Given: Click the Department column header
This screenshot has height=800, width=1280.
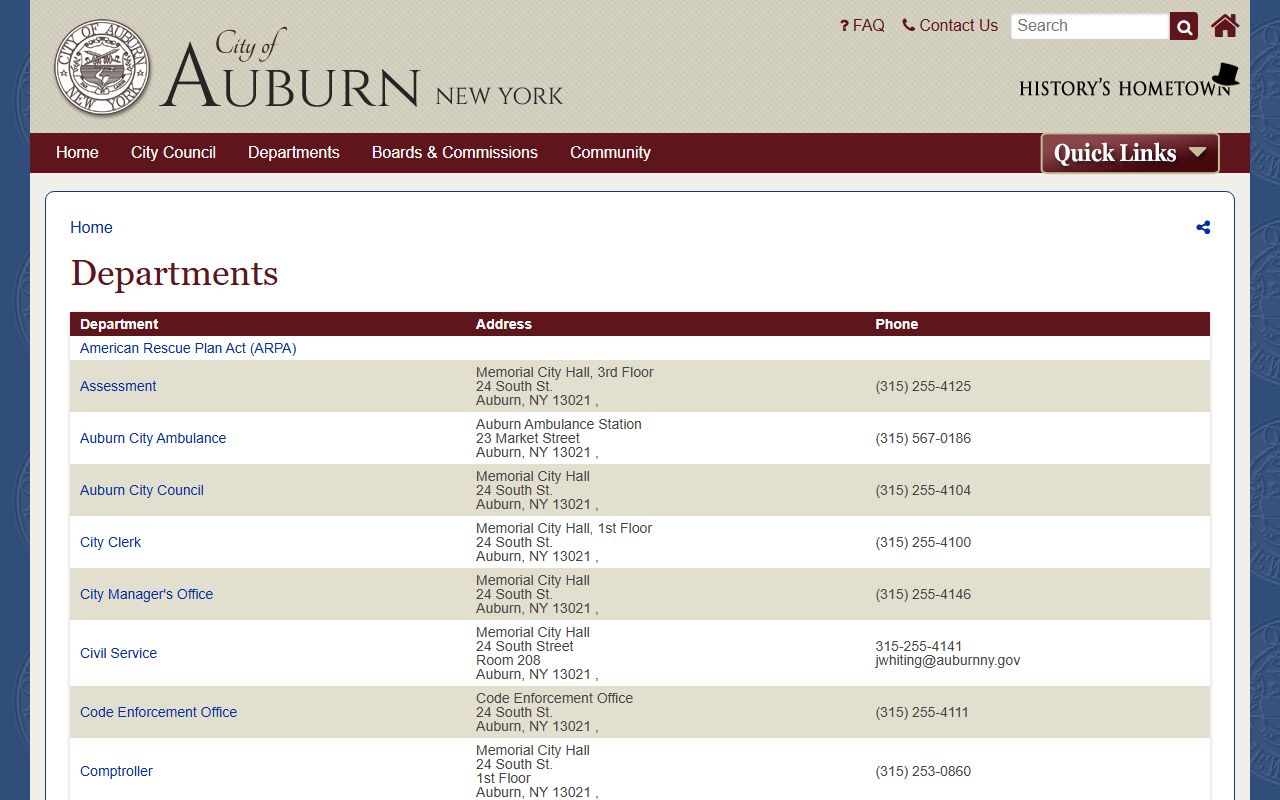Looking at the screenshot, I should (119, 324).
